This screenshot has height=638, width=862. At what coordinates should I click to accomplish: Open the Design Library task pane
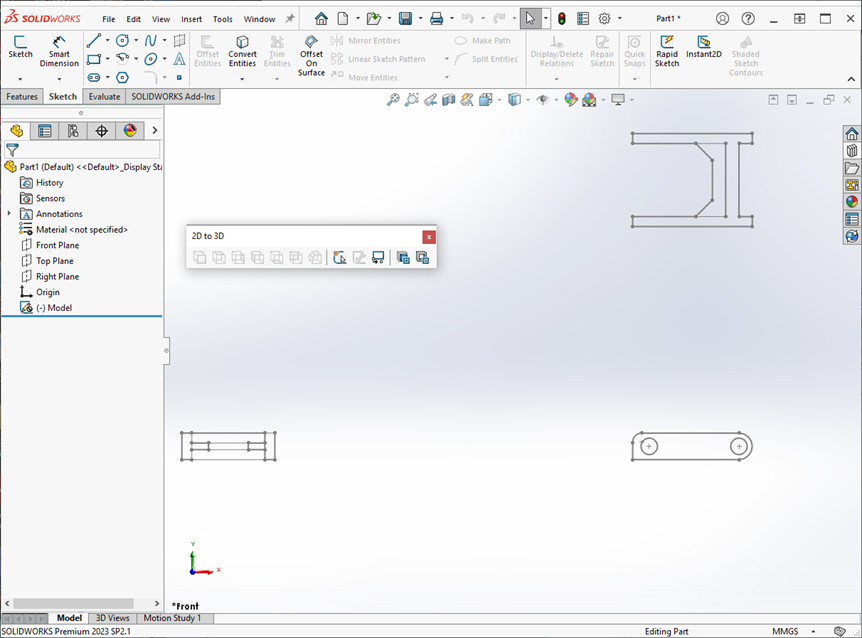pyautogui.click(x=849, y=150)
